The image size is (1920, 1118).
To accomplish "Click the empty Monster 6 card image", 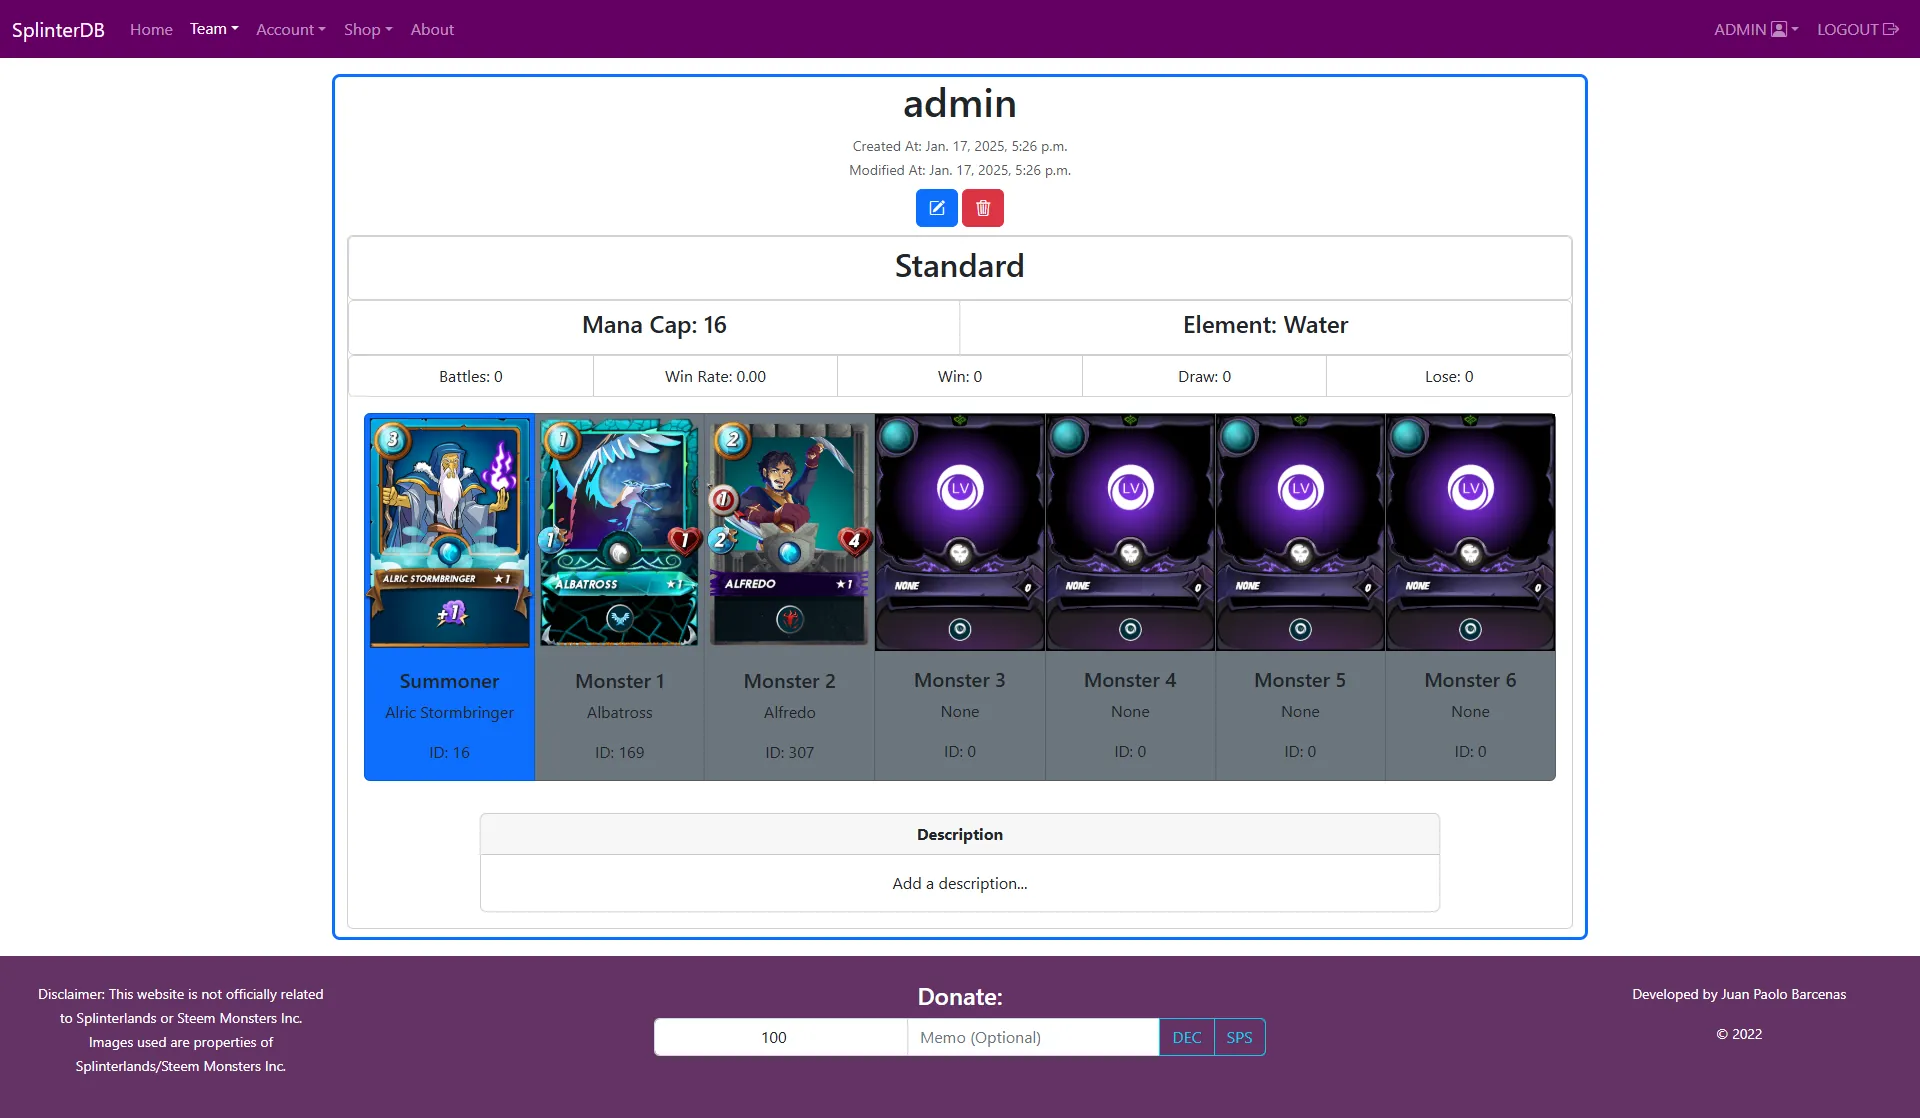I will tap(1469, 532).
